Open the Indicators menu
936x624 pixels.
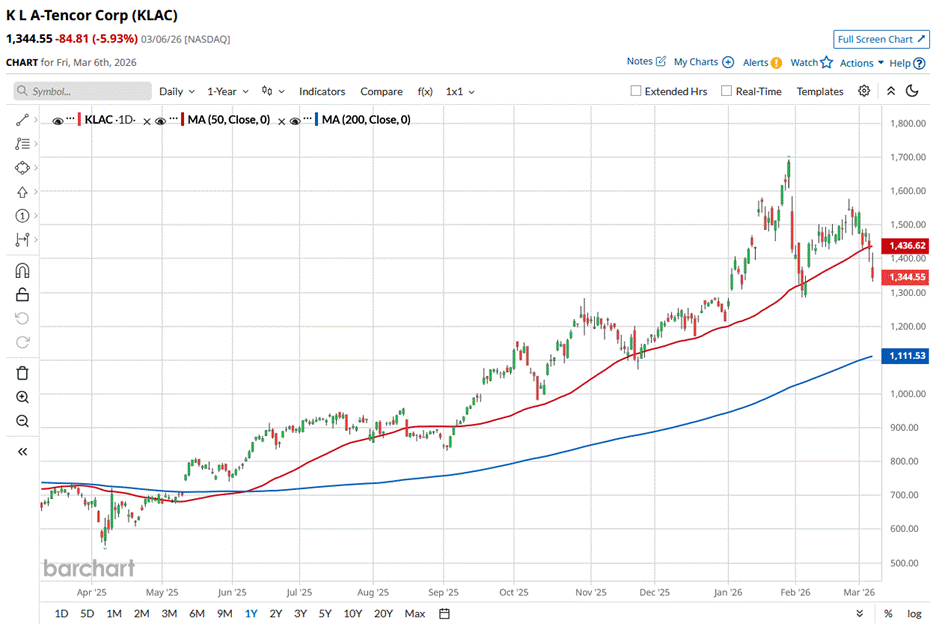pos(322,91)
